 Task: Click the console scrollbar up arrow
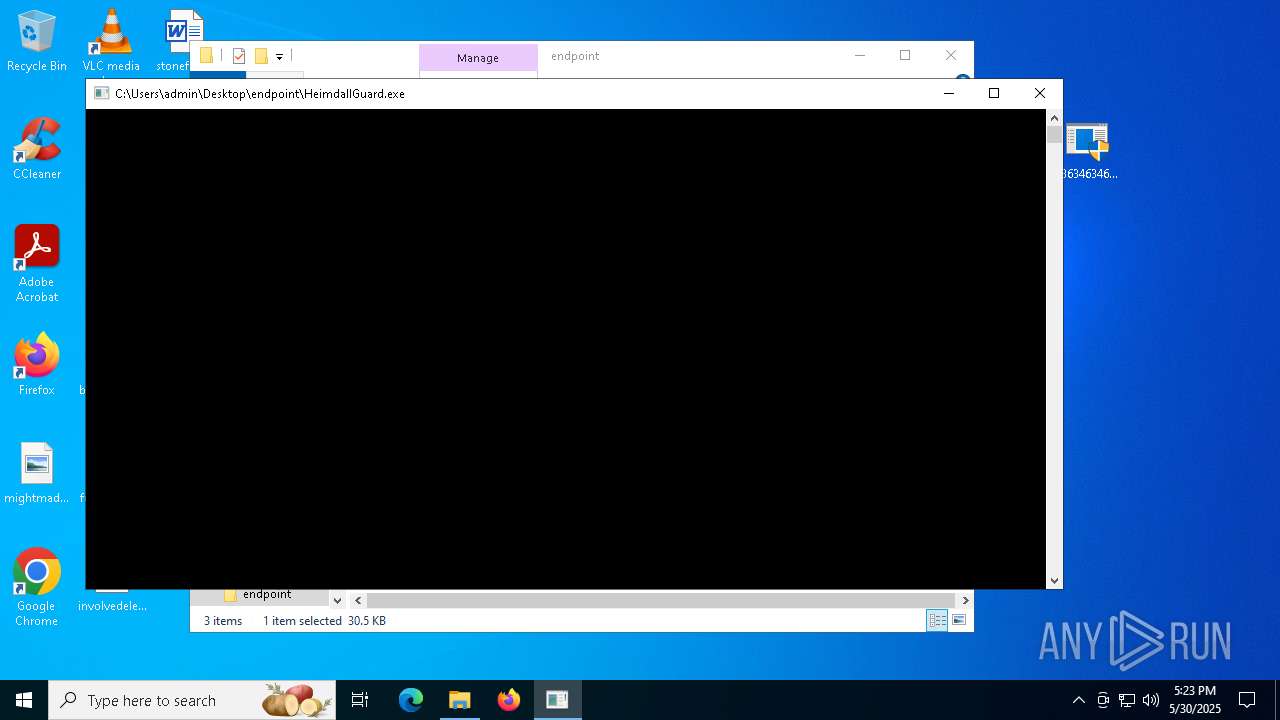1054,118
